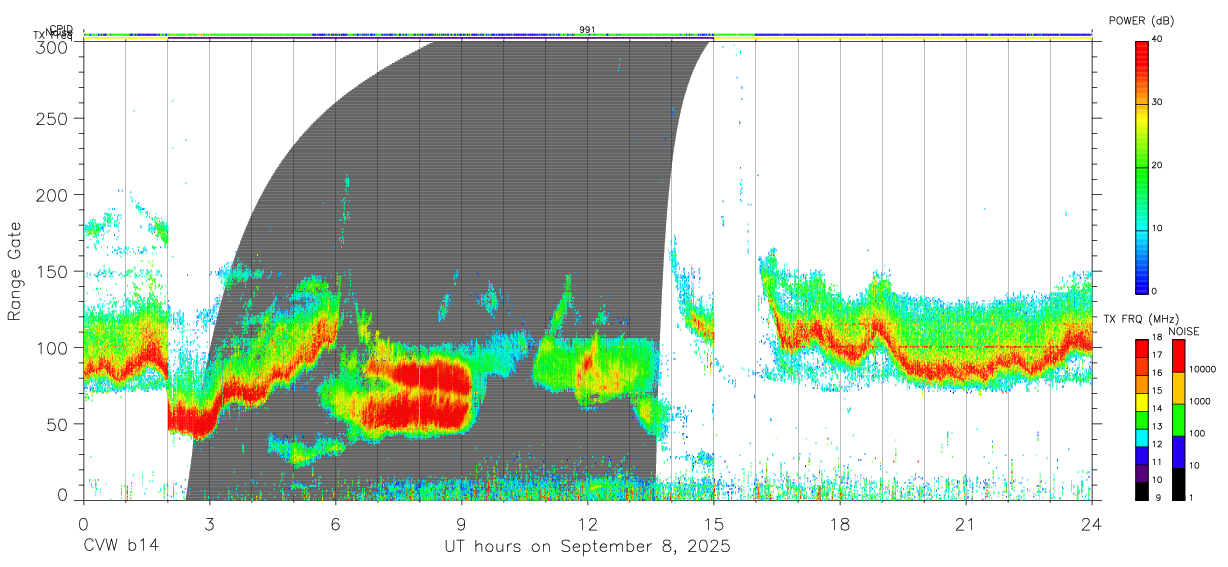Select the 10 tick label on the POWER colorbar

tap(1159, 228)
